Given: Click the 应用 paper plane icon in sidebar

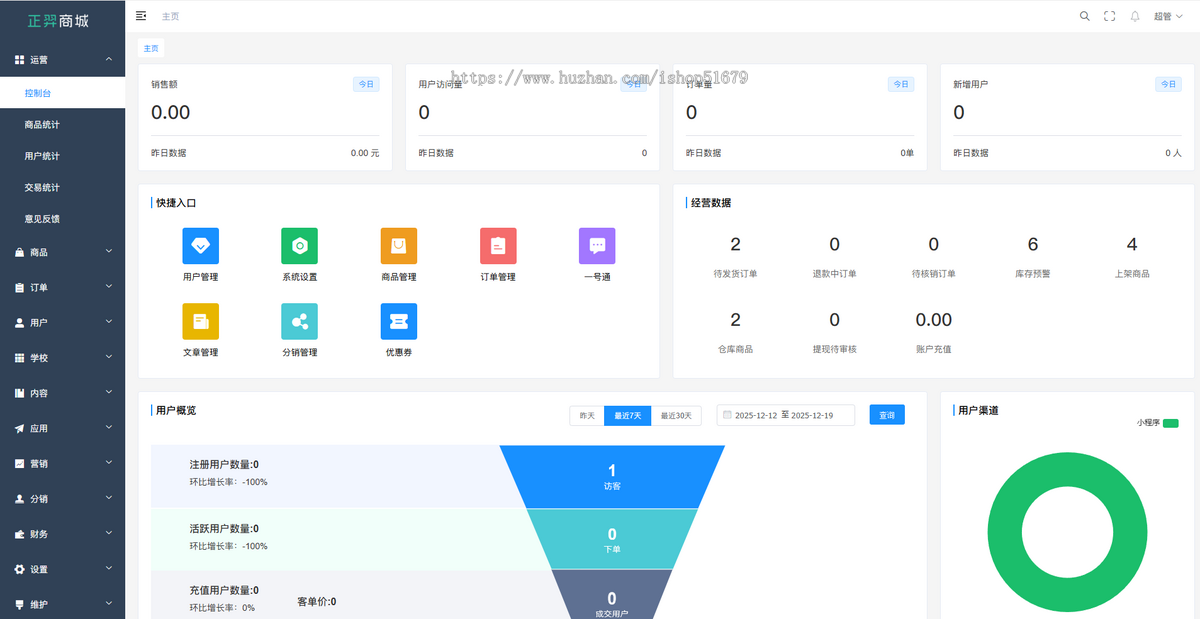Looking at the screenshot, I should [19, 429].
